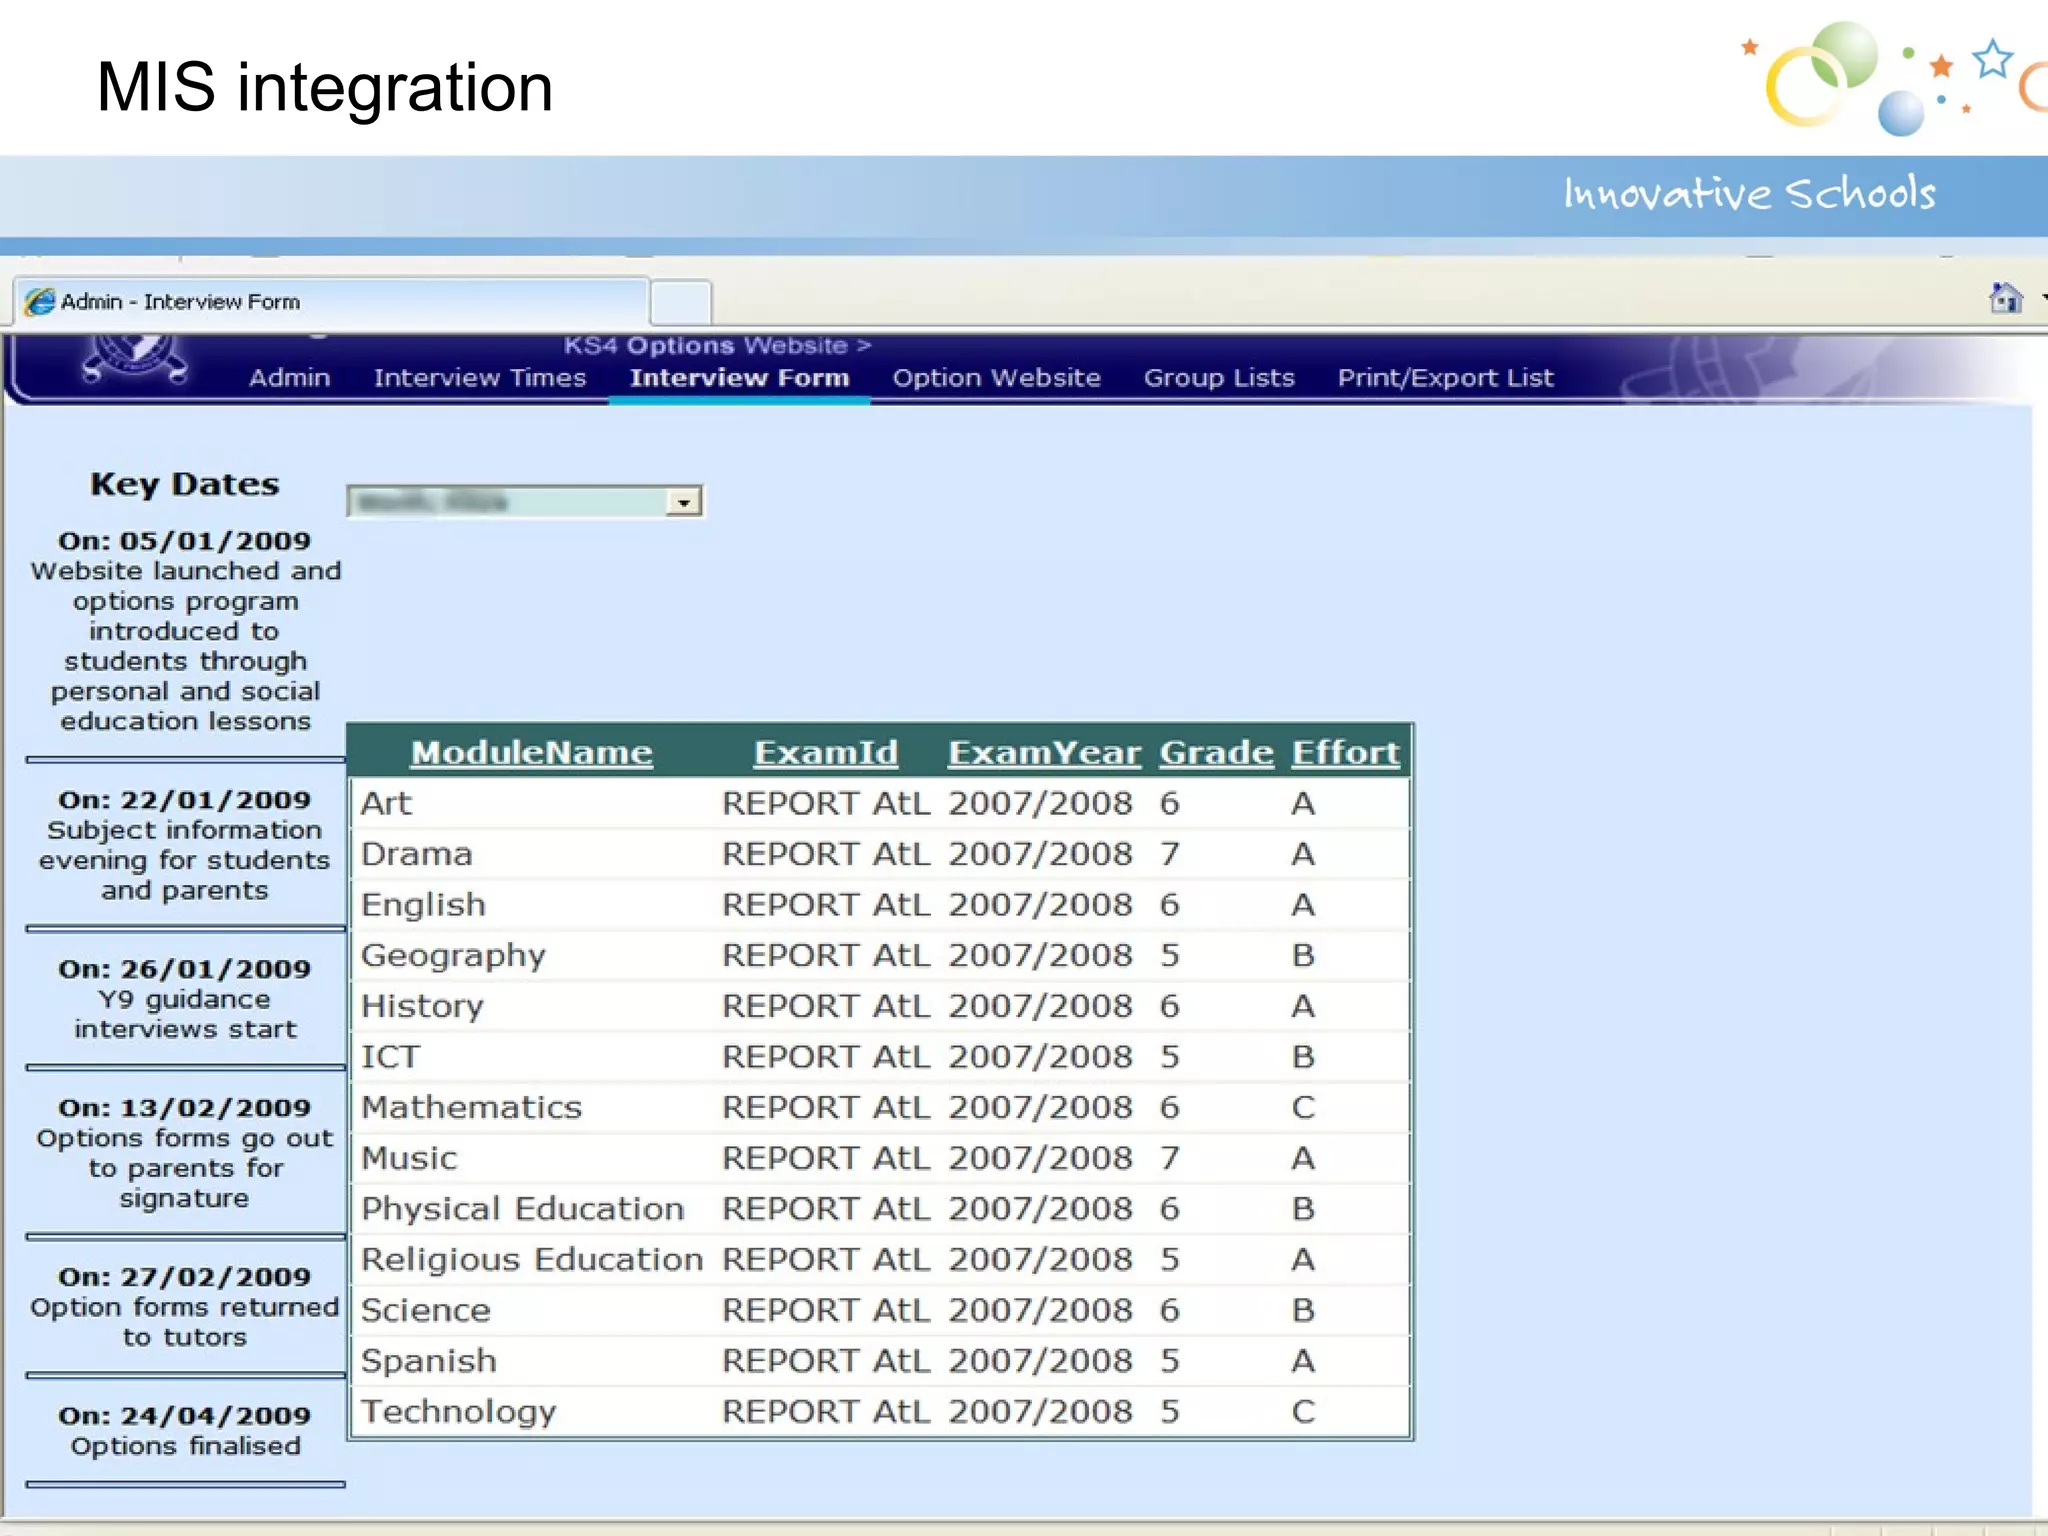Click the Internet Explorer icon on the tab

click(41, 302)
